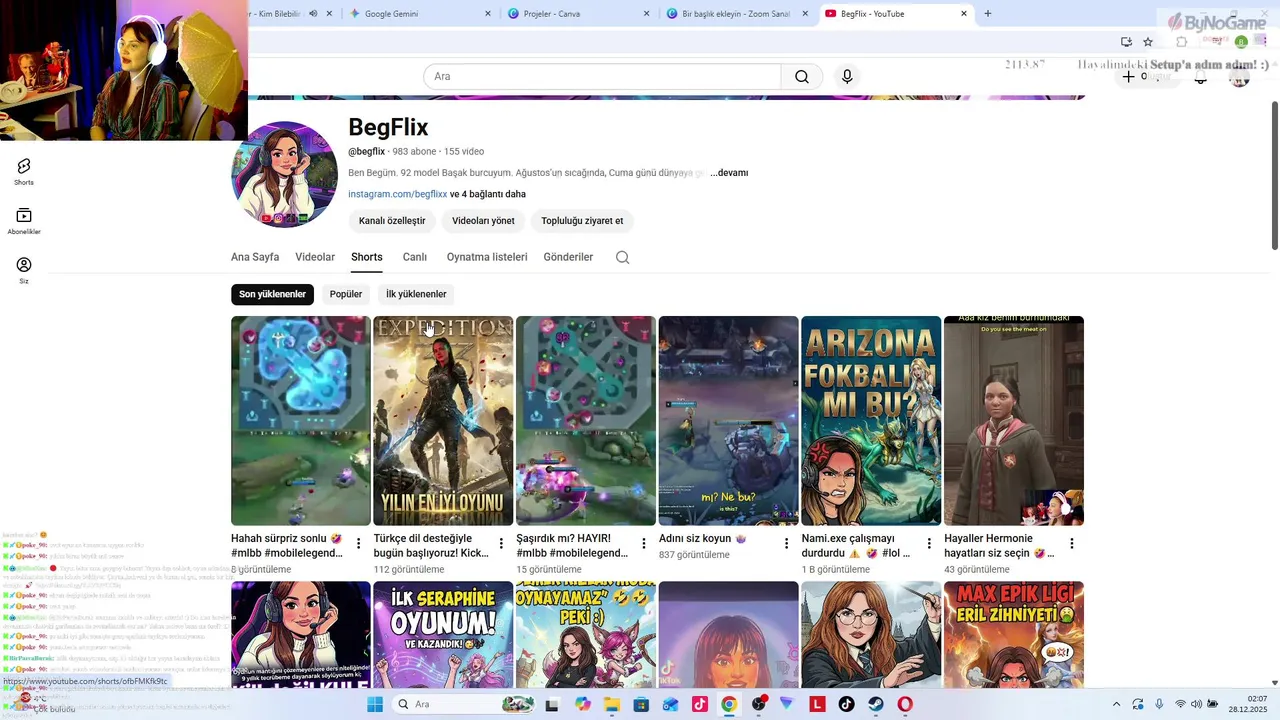
Task: Open the red L app in taskbar
Action: (817, 704)
